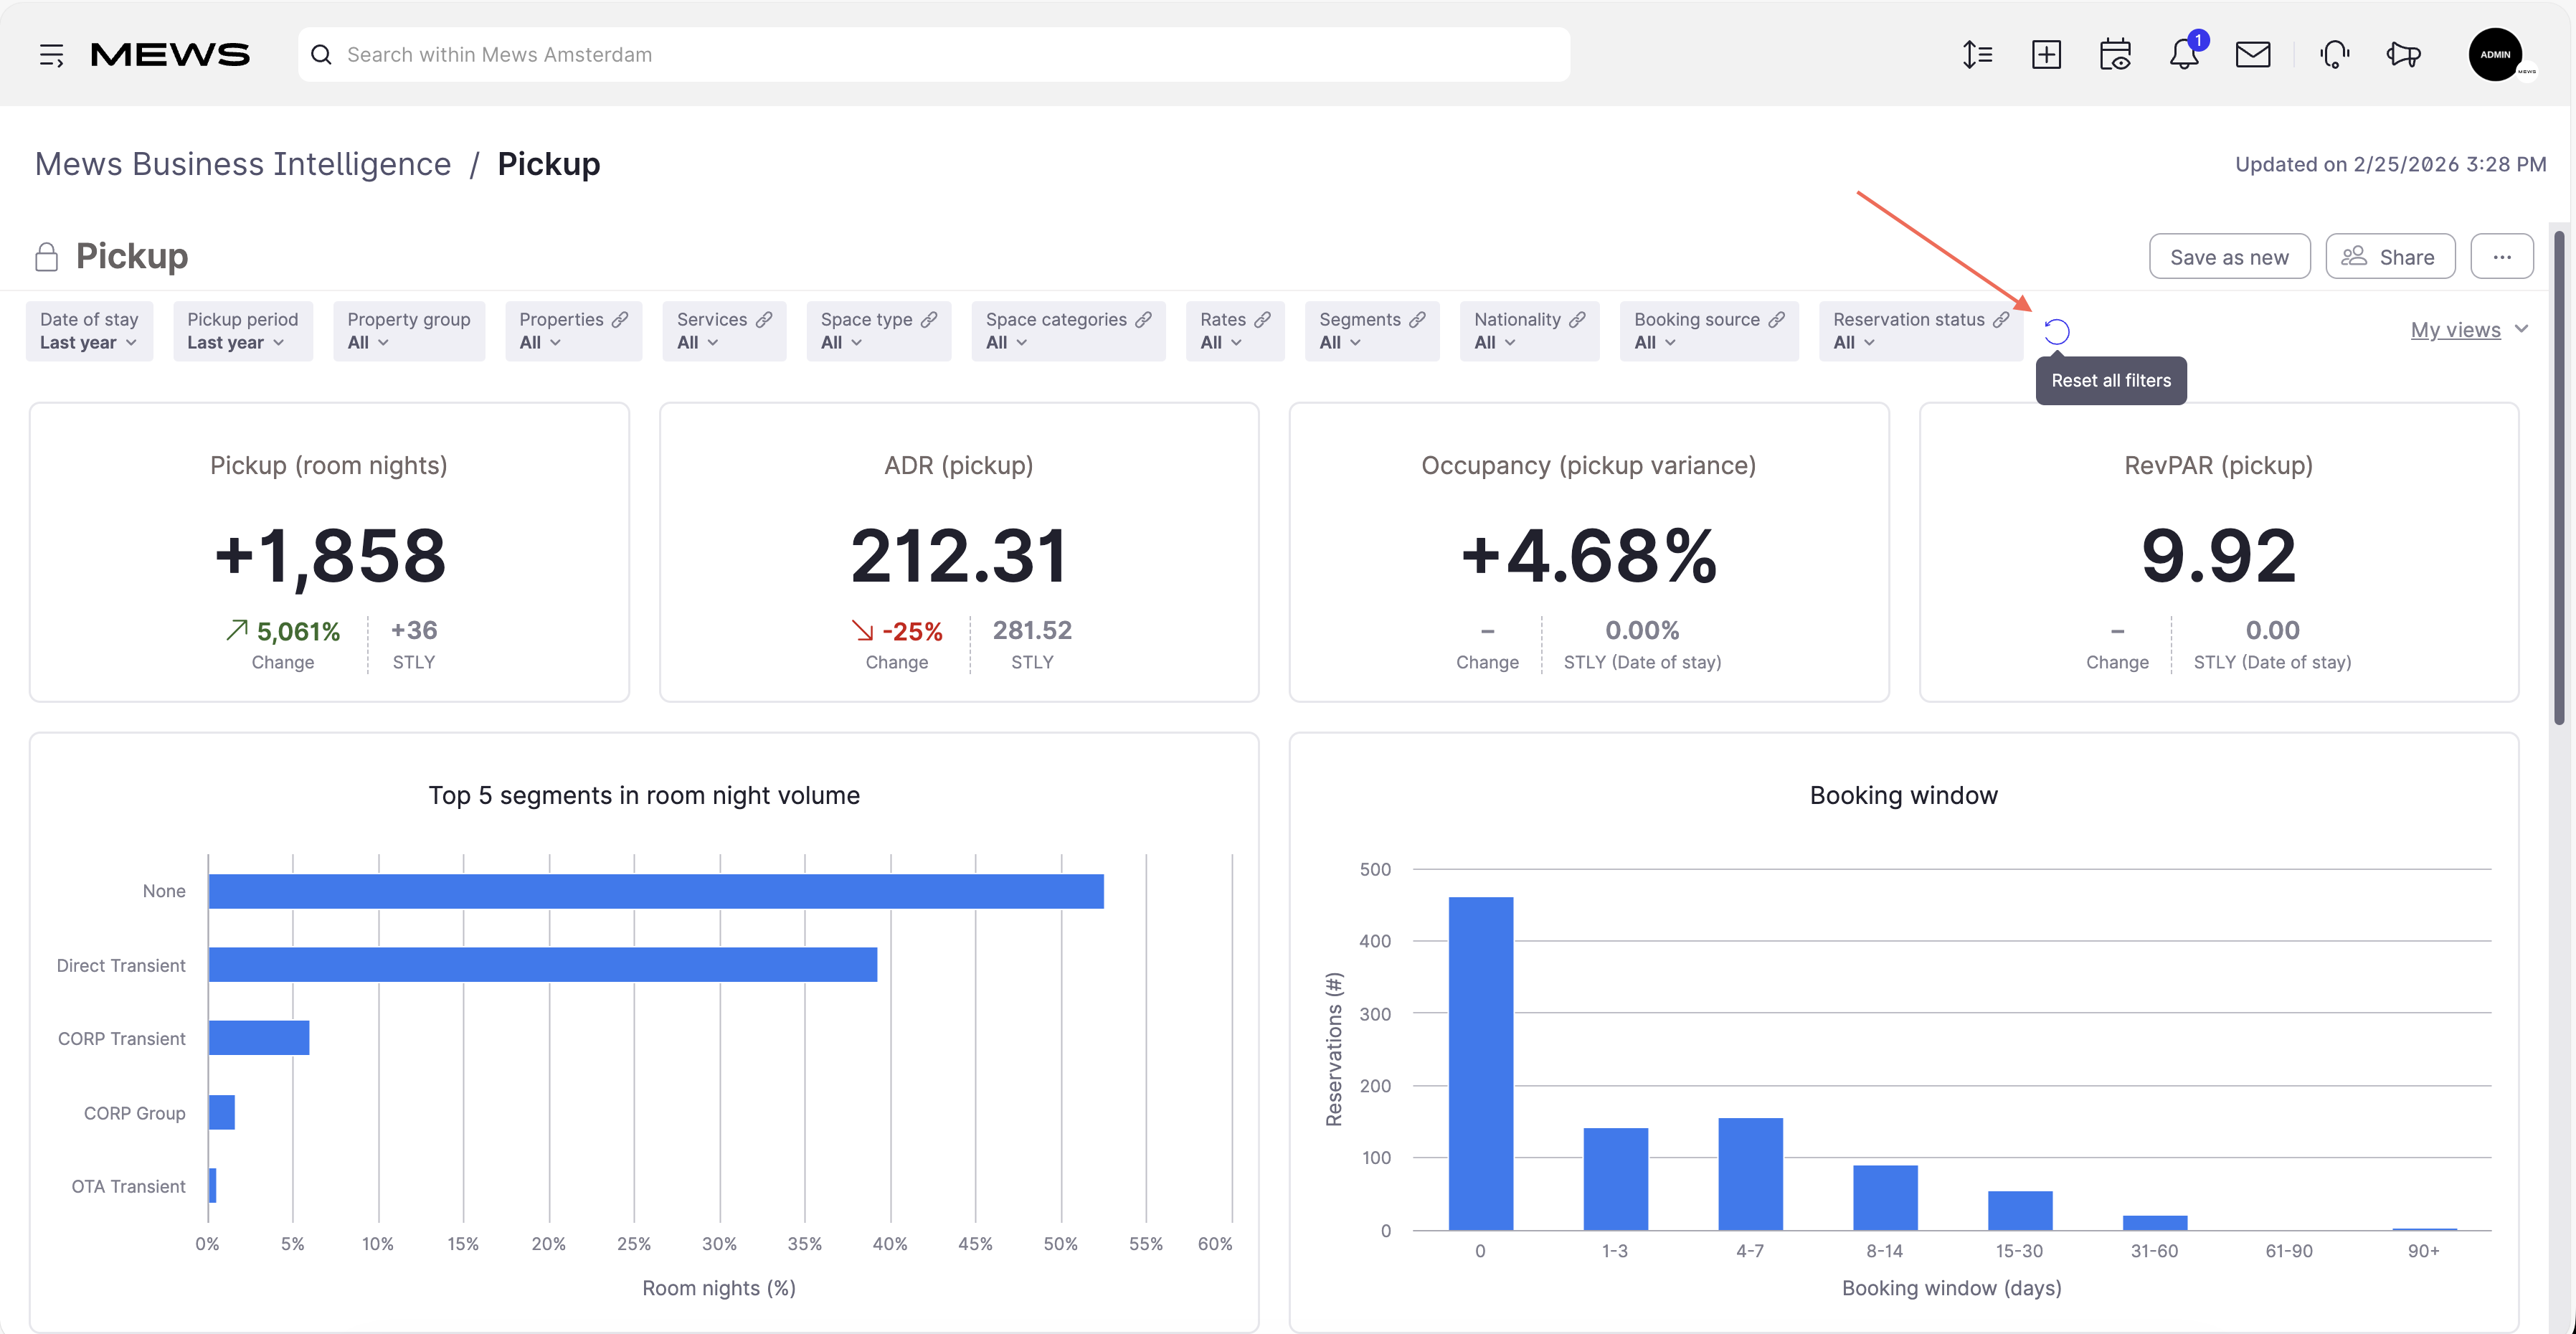Click the ADMIN profile avatar
The height and width of the screenshot is (1334, 2576).
pyautogui.click(x=2495, y=54)
